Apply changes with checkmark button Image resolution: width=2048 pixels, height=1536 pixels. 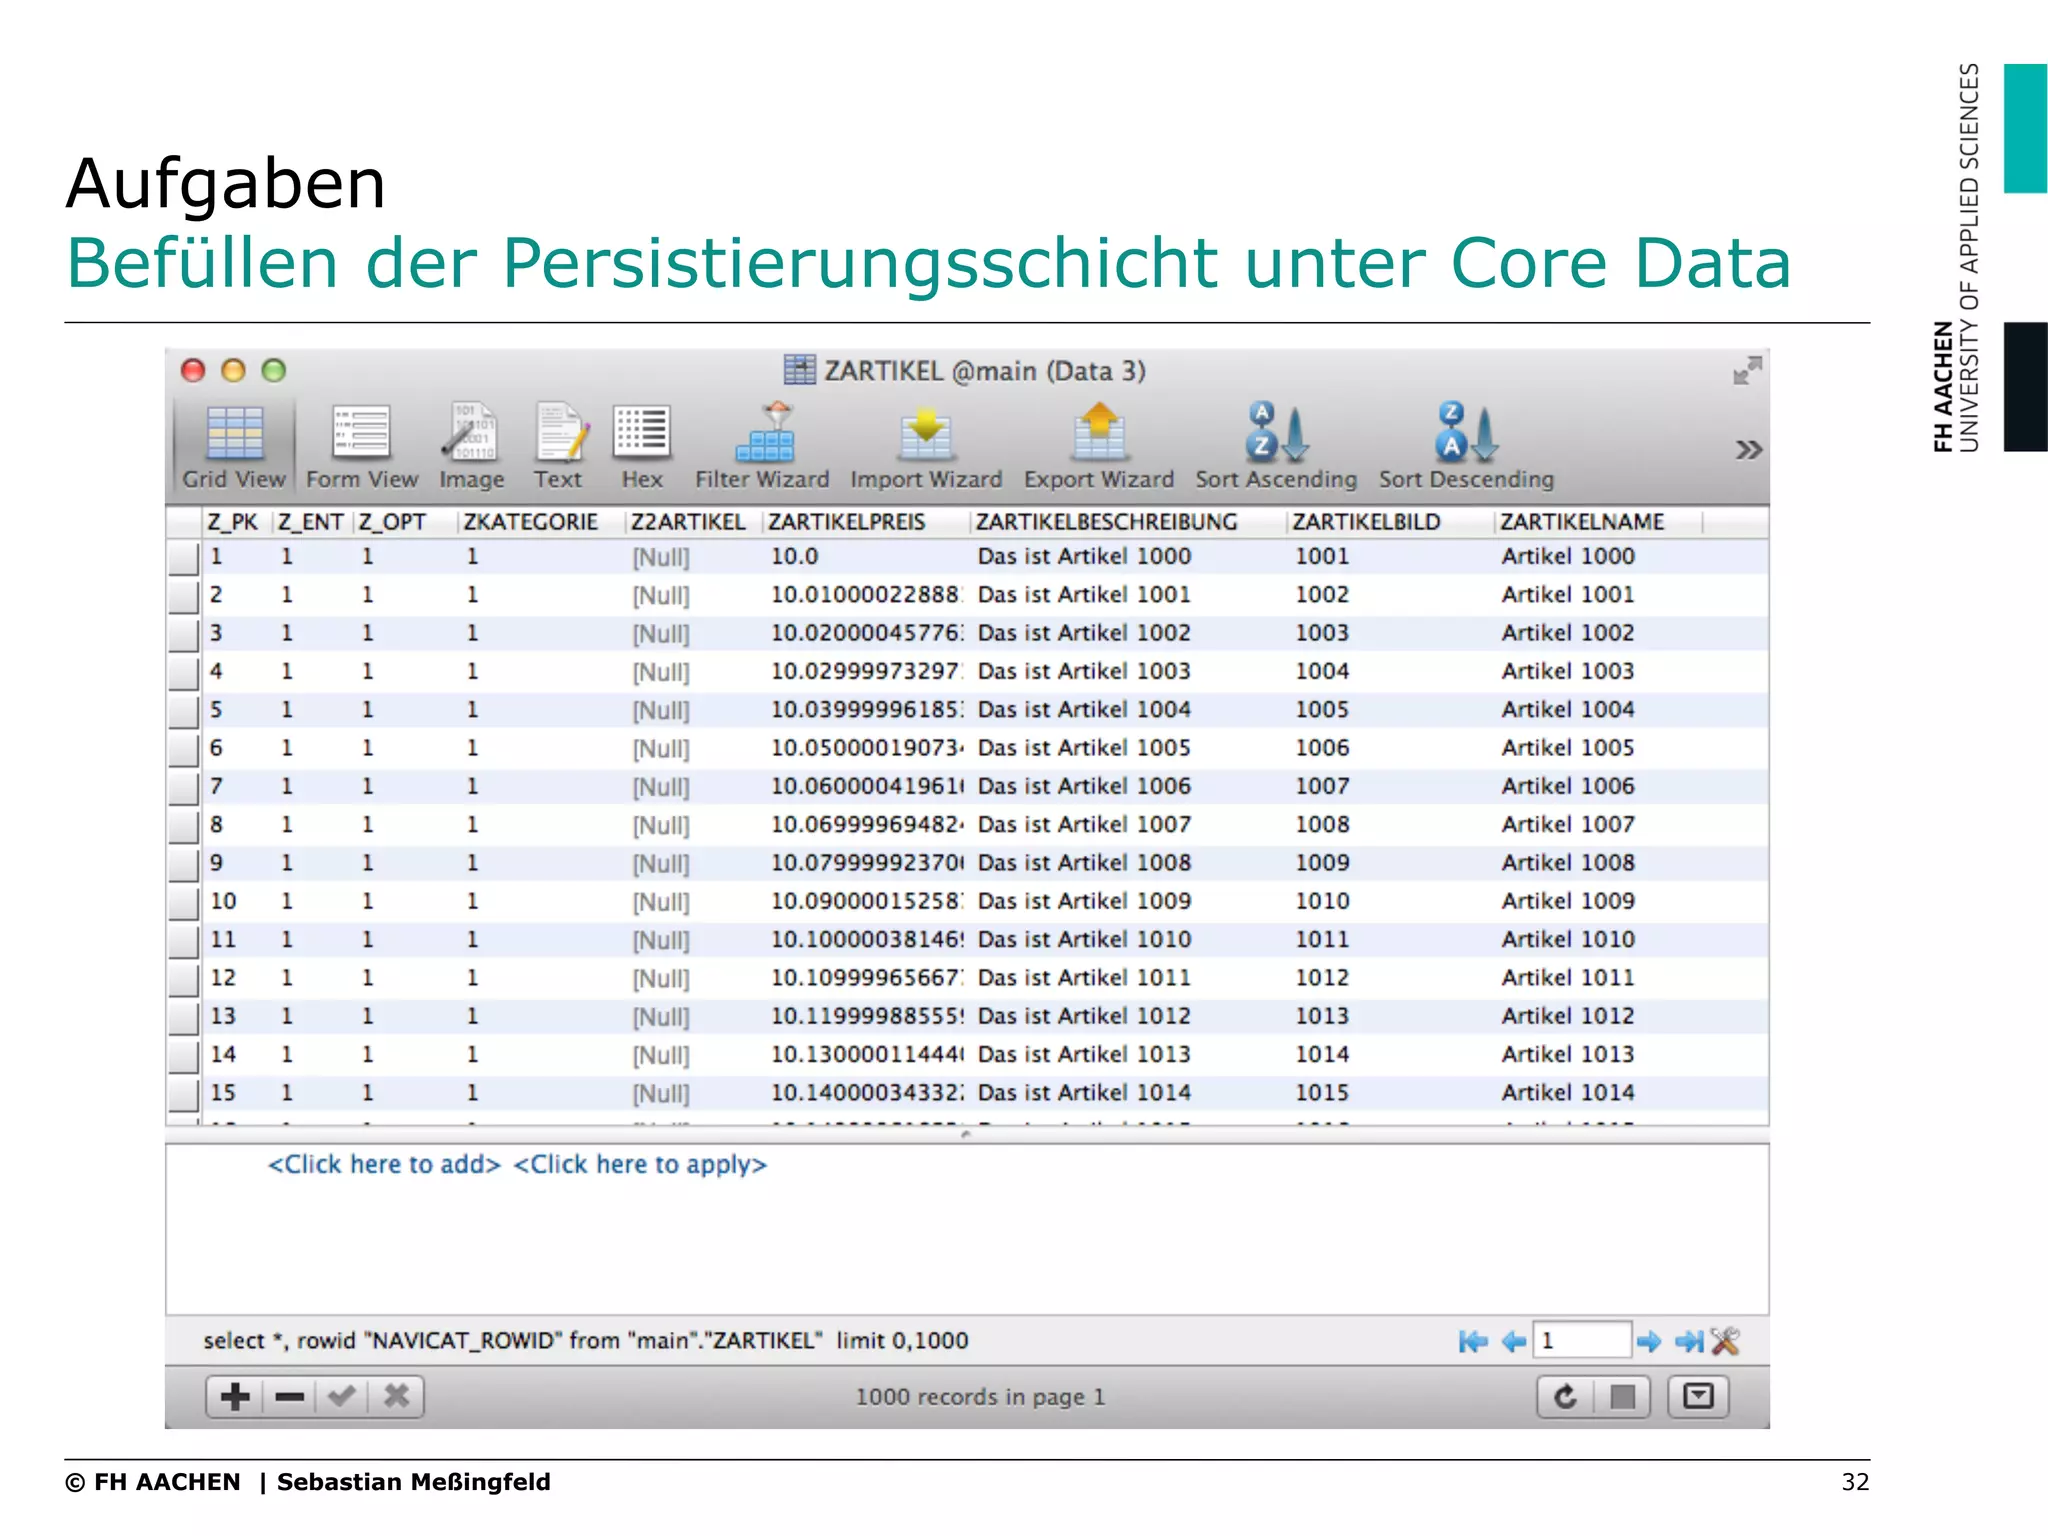342,1396
